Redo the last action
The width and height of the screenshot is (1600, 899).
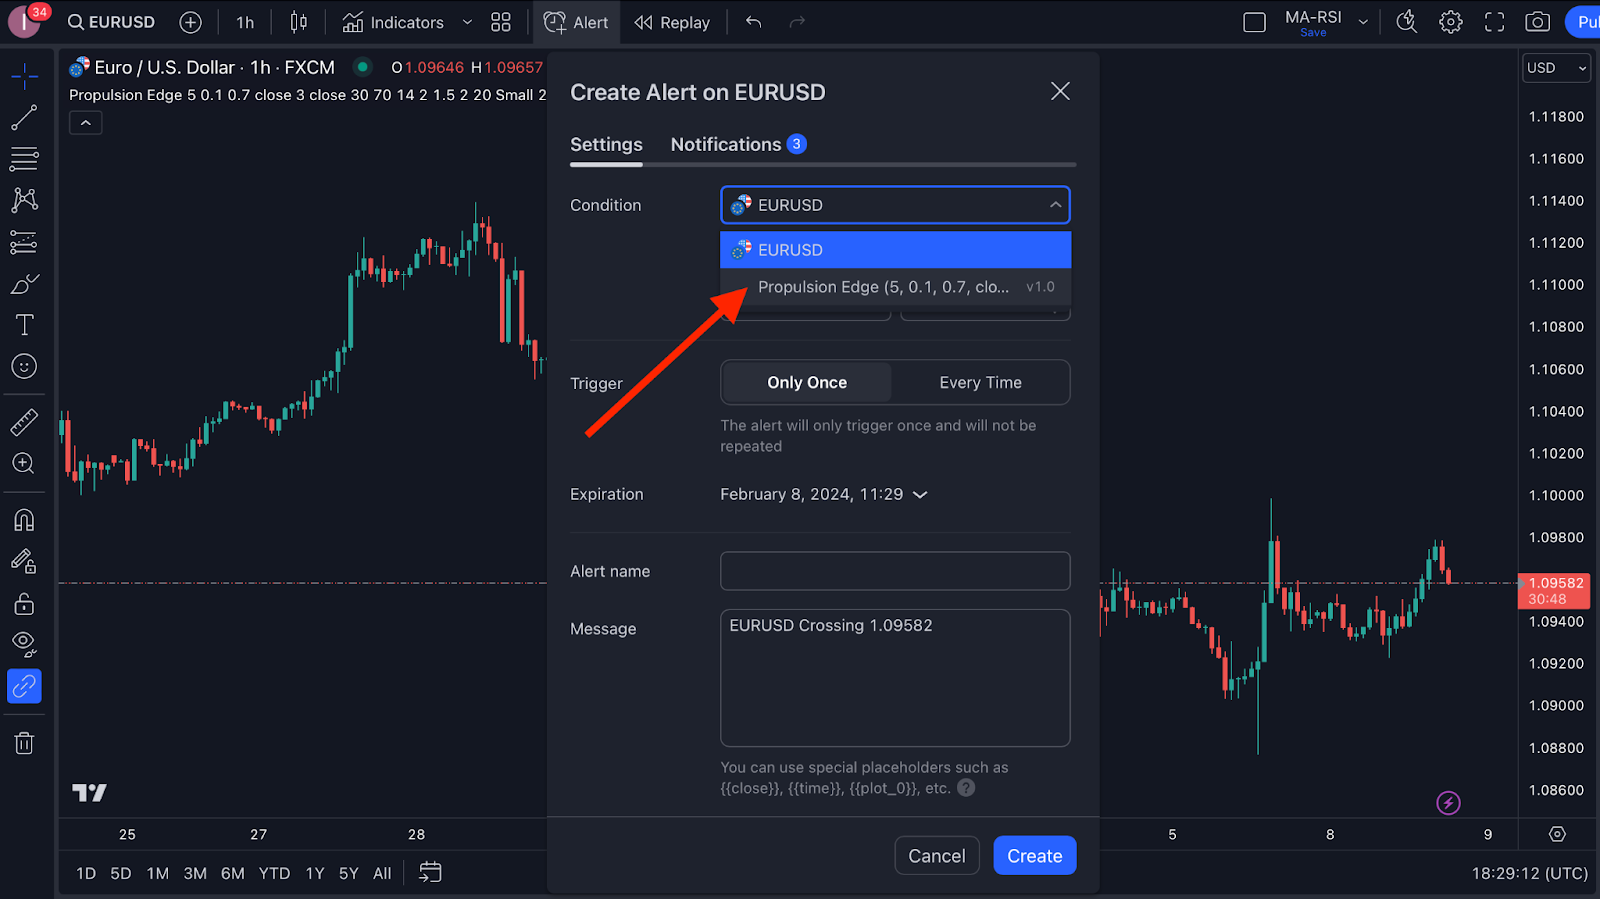pos(797,22)
